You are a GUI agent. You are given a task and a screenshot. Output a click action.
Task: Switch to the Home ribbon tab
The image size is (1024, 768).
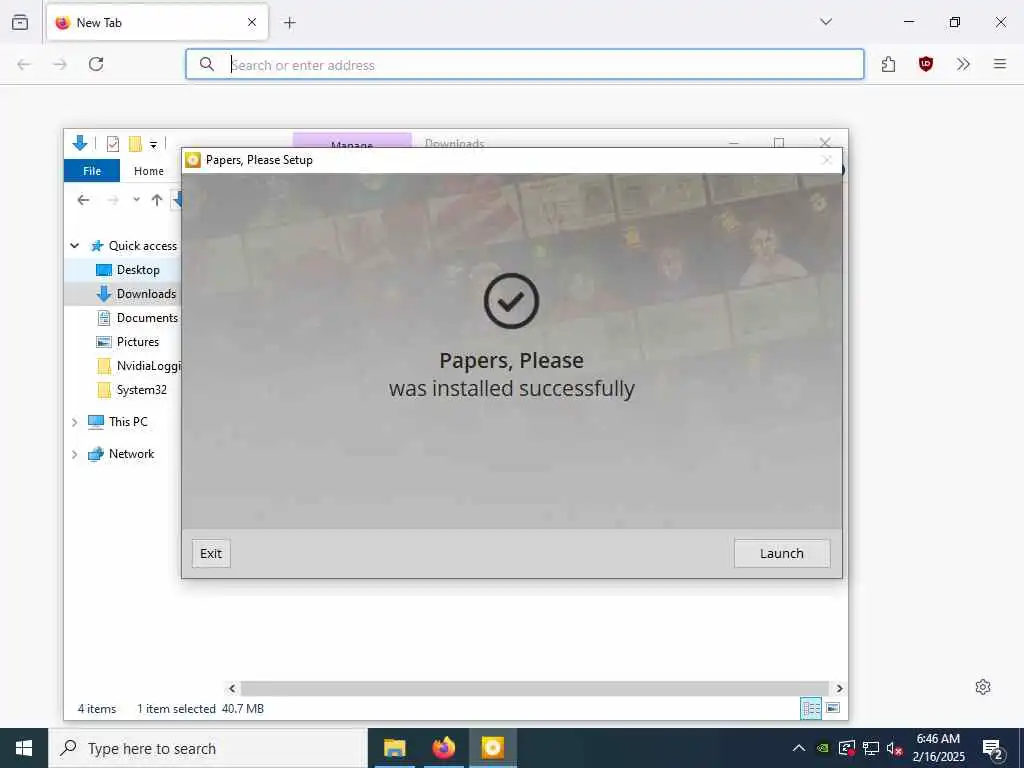(149, 170)
